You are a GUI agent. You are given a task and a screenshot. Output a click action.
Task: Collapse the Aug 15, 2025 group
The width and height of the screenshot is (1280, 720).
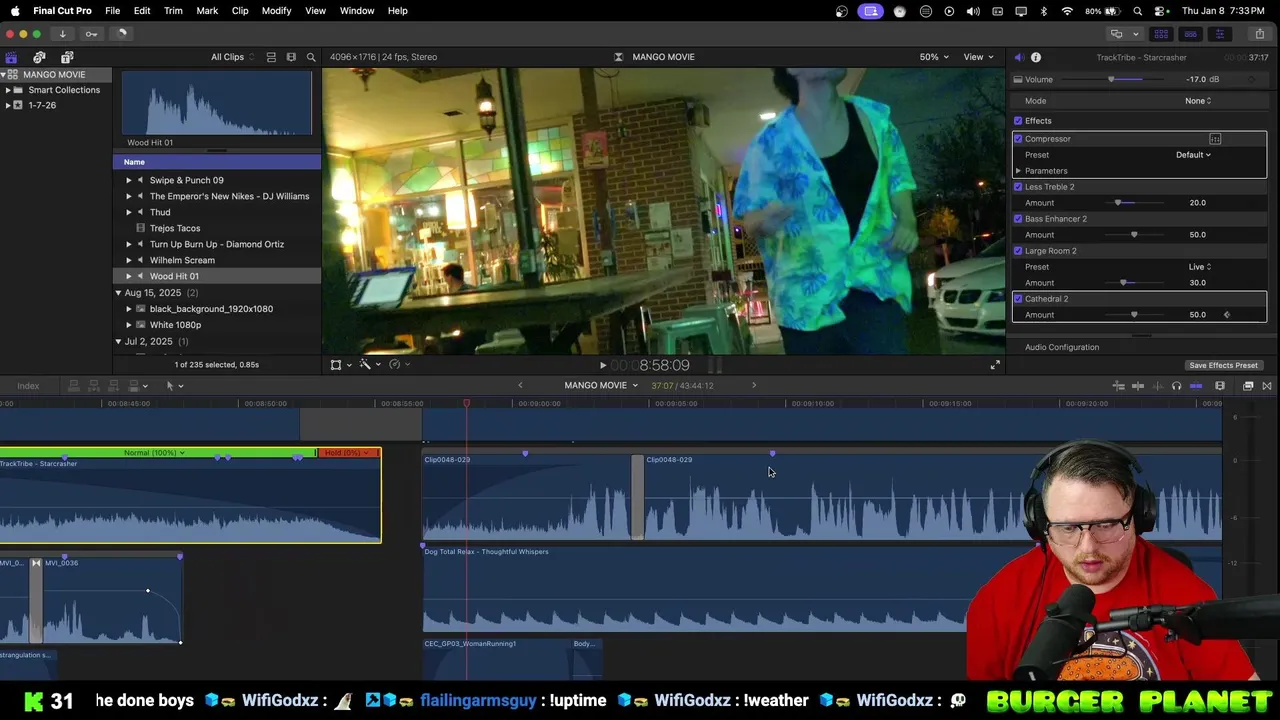pyautogui.click(x=118, y=293)
